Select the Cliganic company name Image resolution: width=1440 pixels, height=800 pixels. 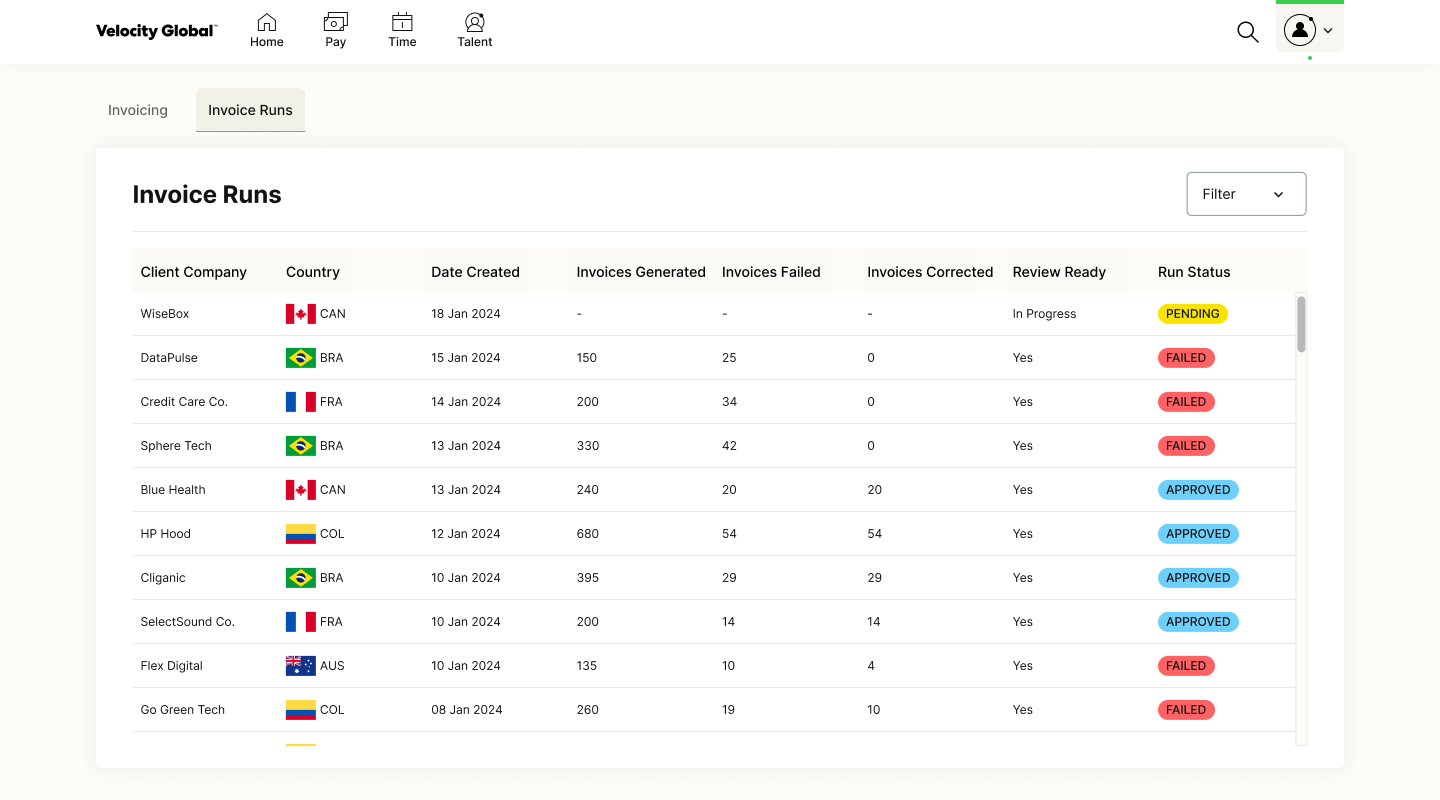tap(163, 578)
